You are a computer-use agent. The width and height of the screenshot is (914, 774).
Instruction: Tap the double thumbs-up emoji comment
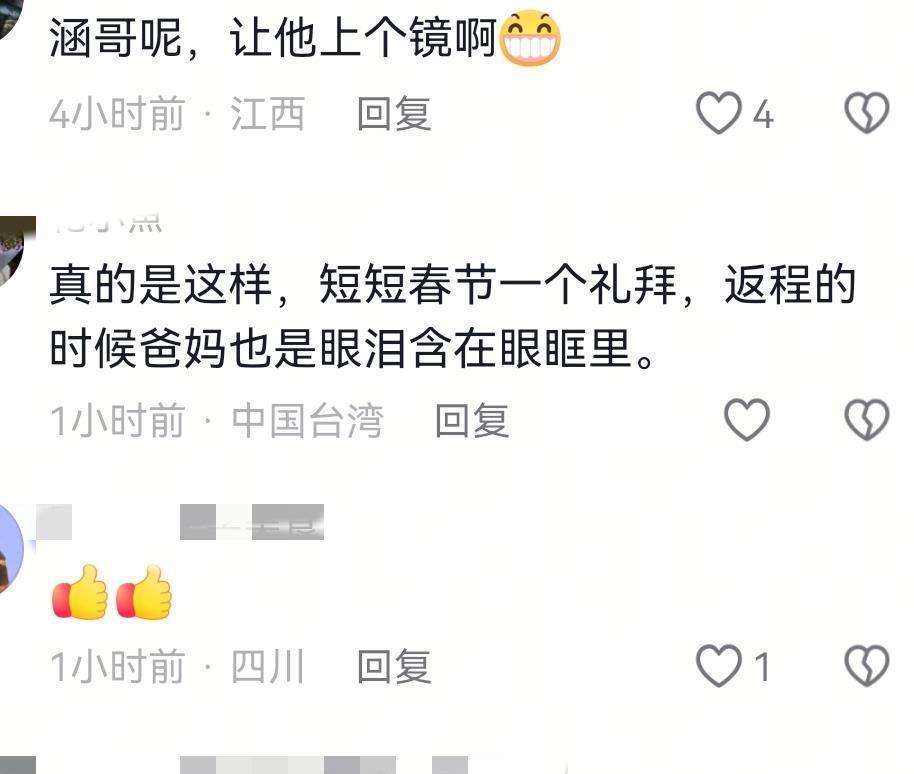[x=112, y=592]
